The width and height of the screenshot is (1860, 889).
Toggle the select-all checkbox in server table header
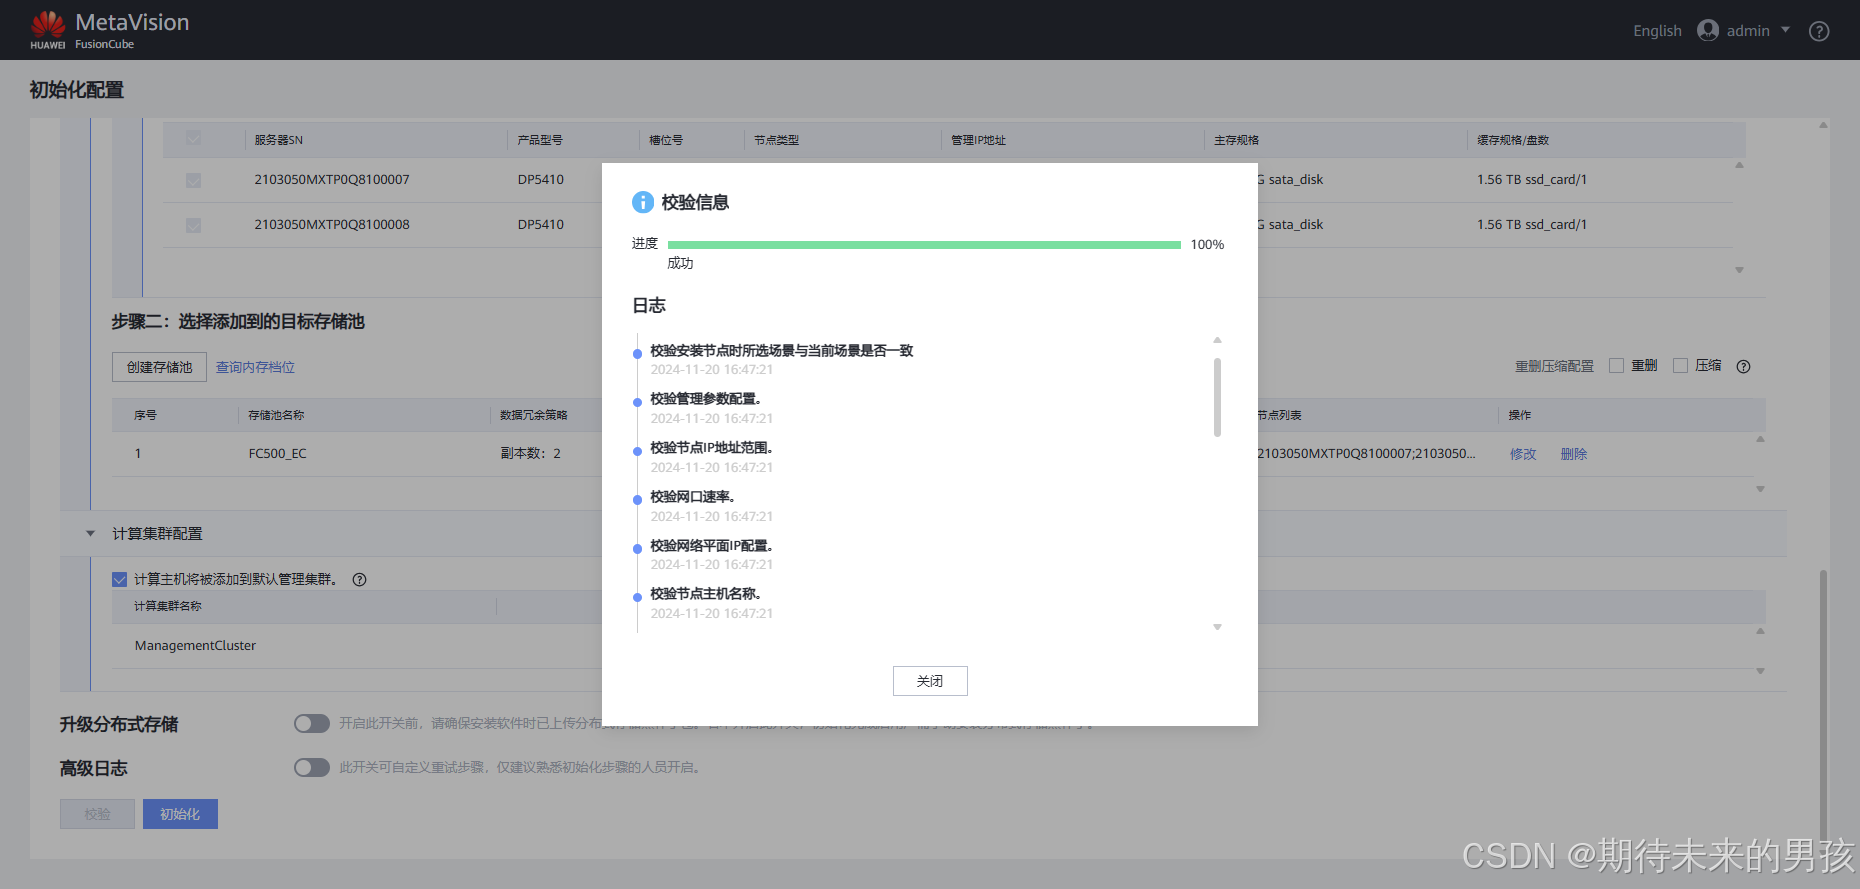tap(193, 138)
